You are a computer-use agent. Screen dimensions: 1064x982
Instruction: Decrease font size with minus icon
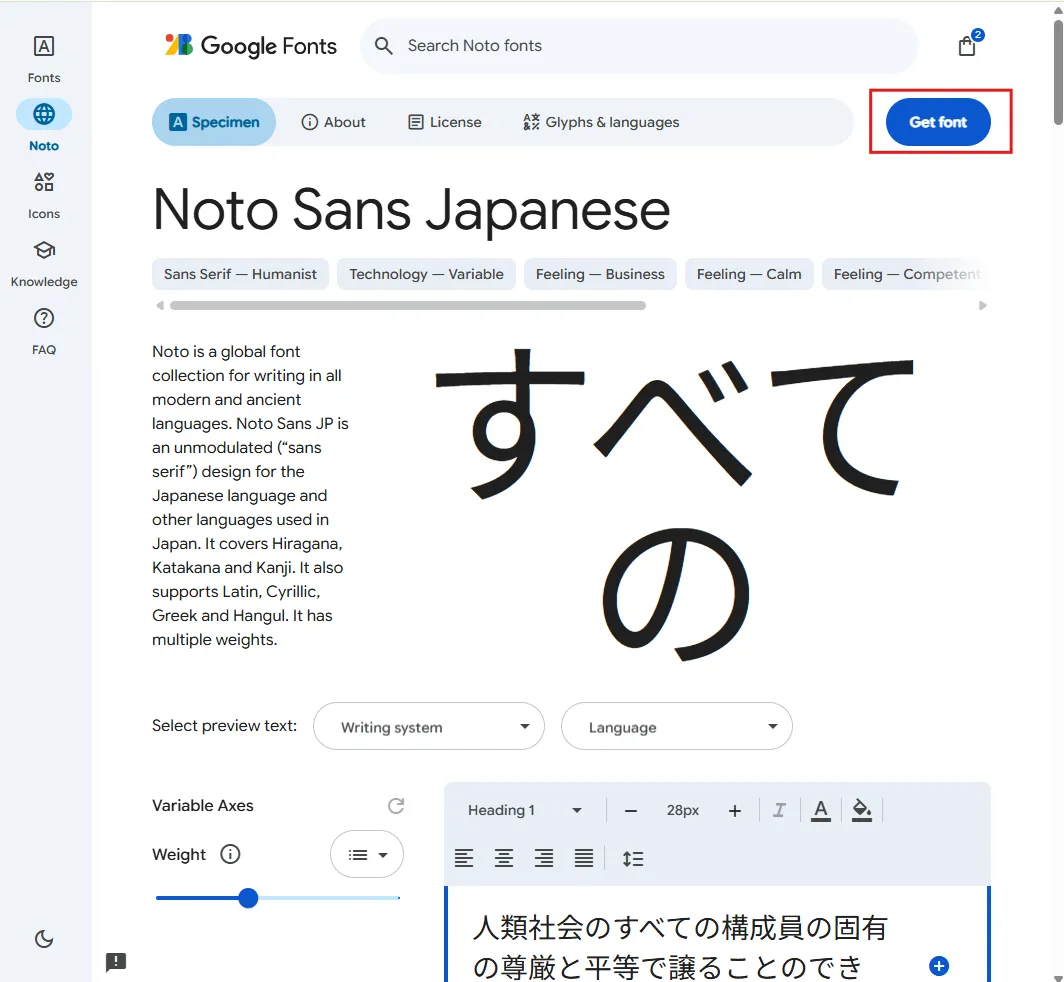(x=630, y=810)
